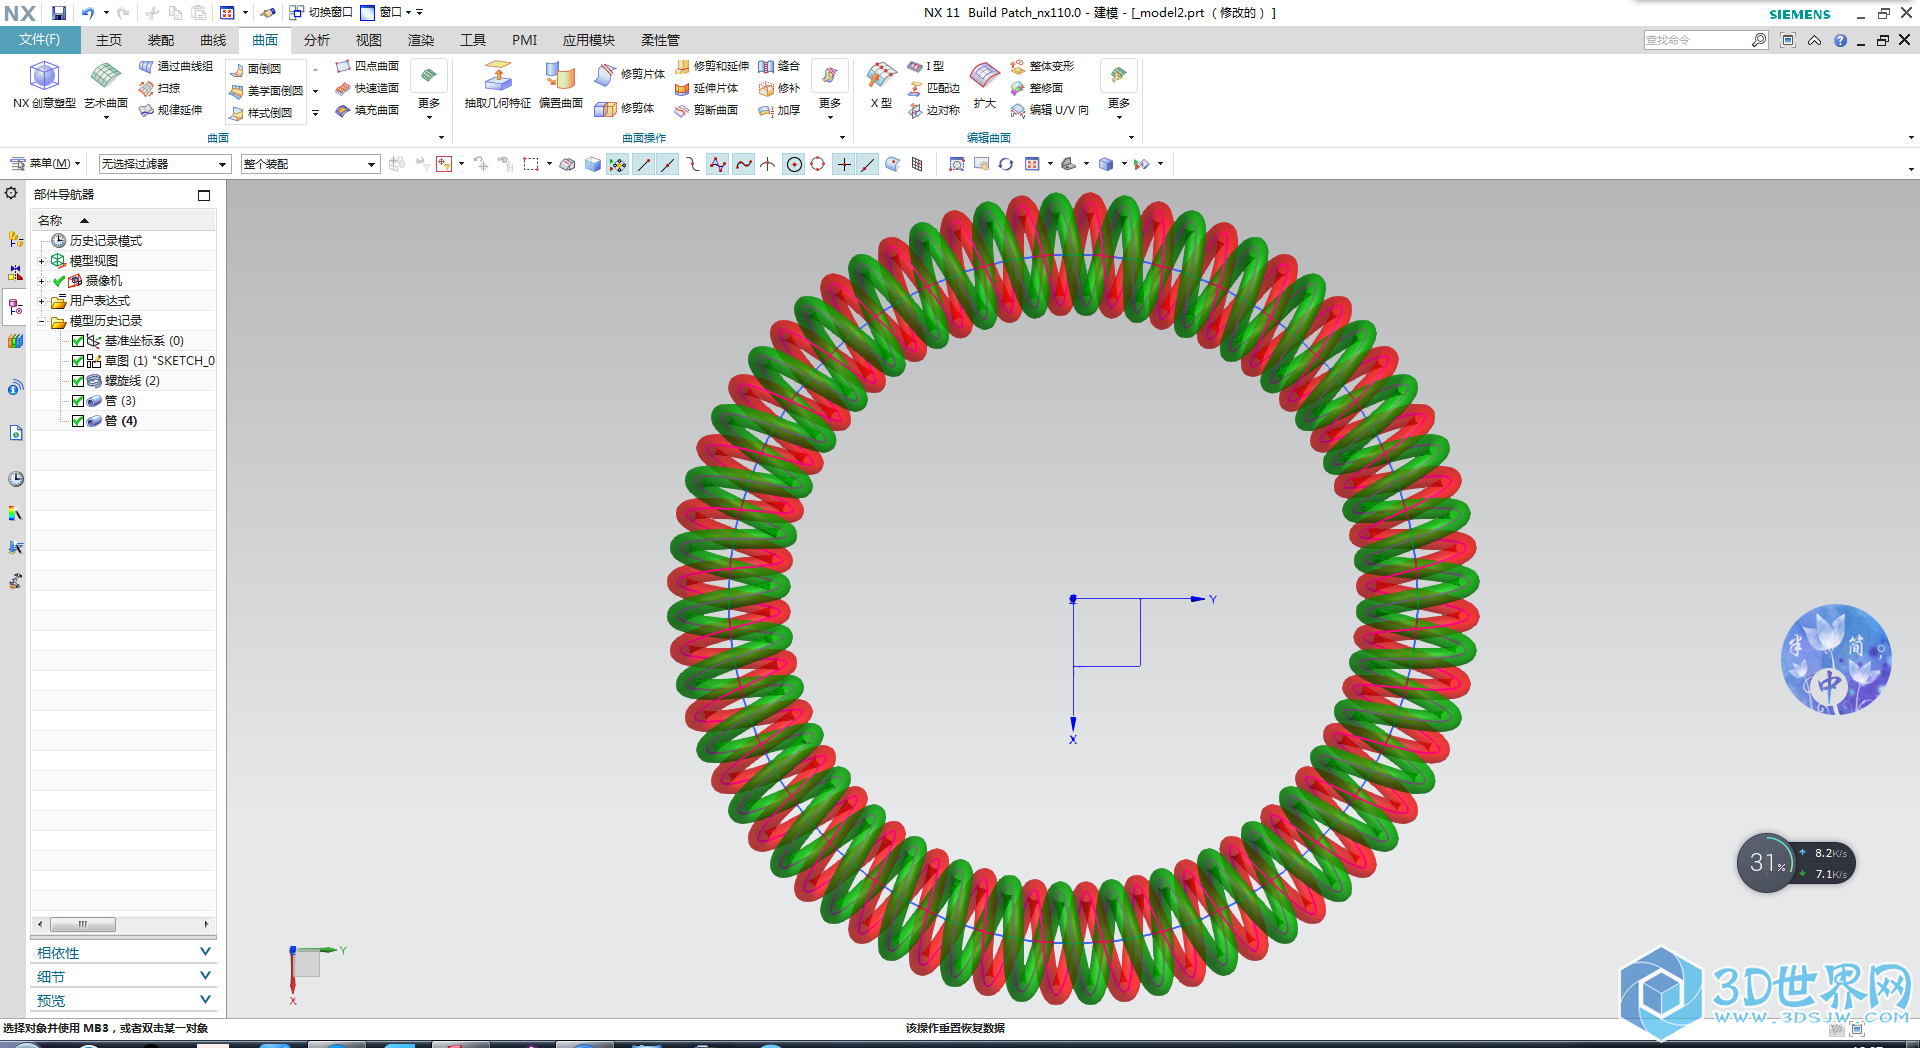Expand the 用户表达式 tree node
Screen dimensions: 1920x1048
[42, 301]
